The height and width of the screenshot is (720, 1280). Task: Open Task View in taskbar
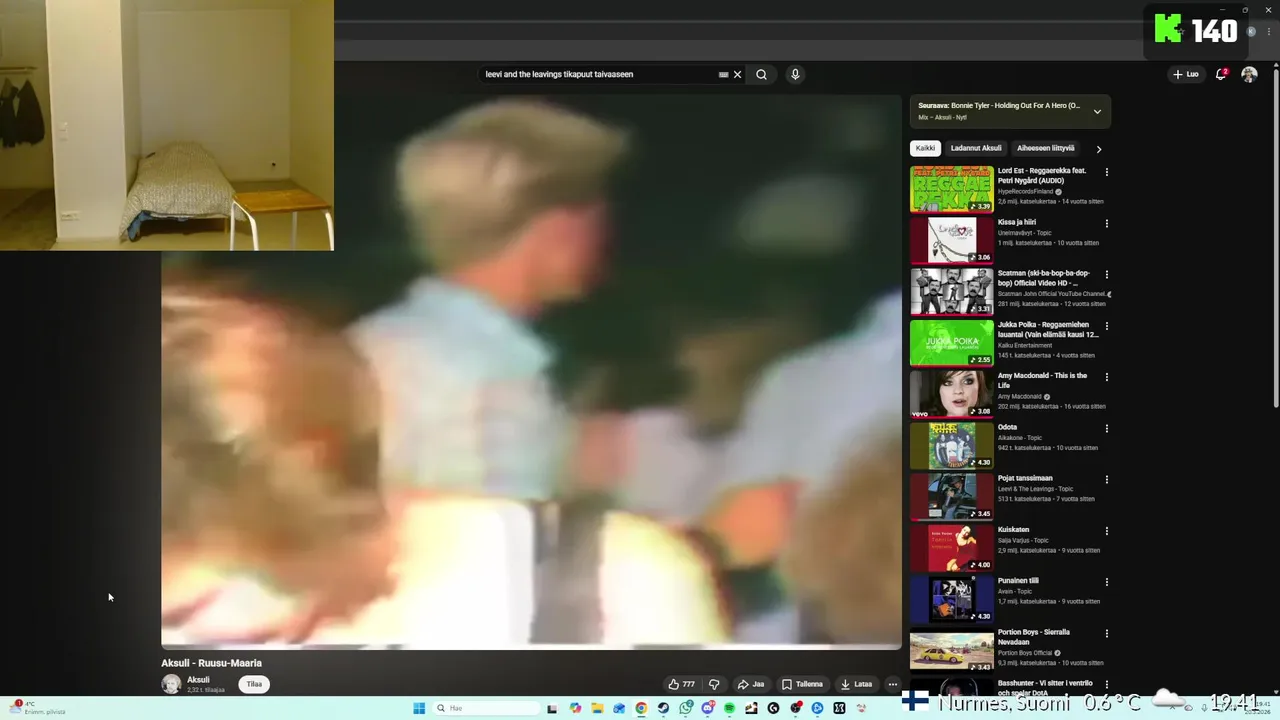pos(552,708)
